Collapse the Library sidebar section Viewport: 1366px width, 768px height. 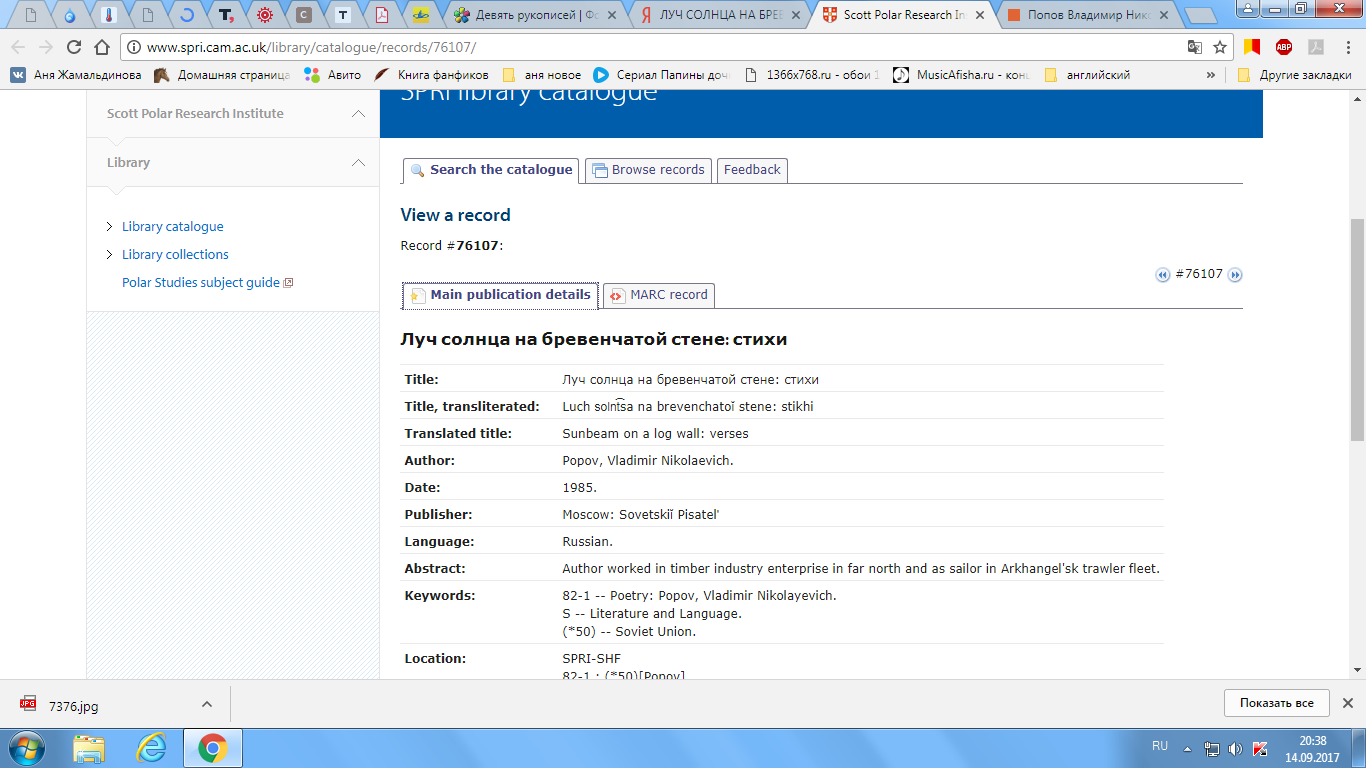358,162
